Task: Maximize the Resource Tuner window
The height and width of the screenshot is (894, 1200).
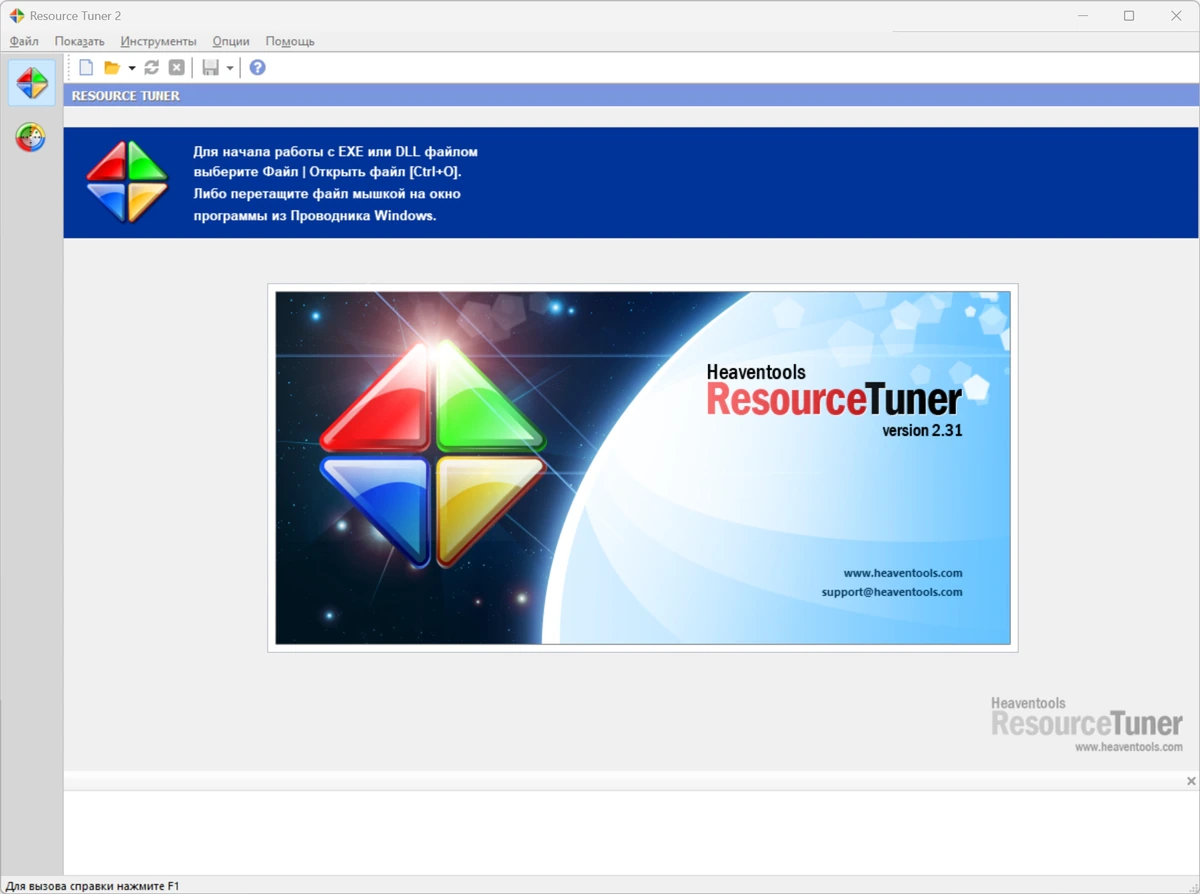Action: pyautogui.click(x=1129, y=16)
